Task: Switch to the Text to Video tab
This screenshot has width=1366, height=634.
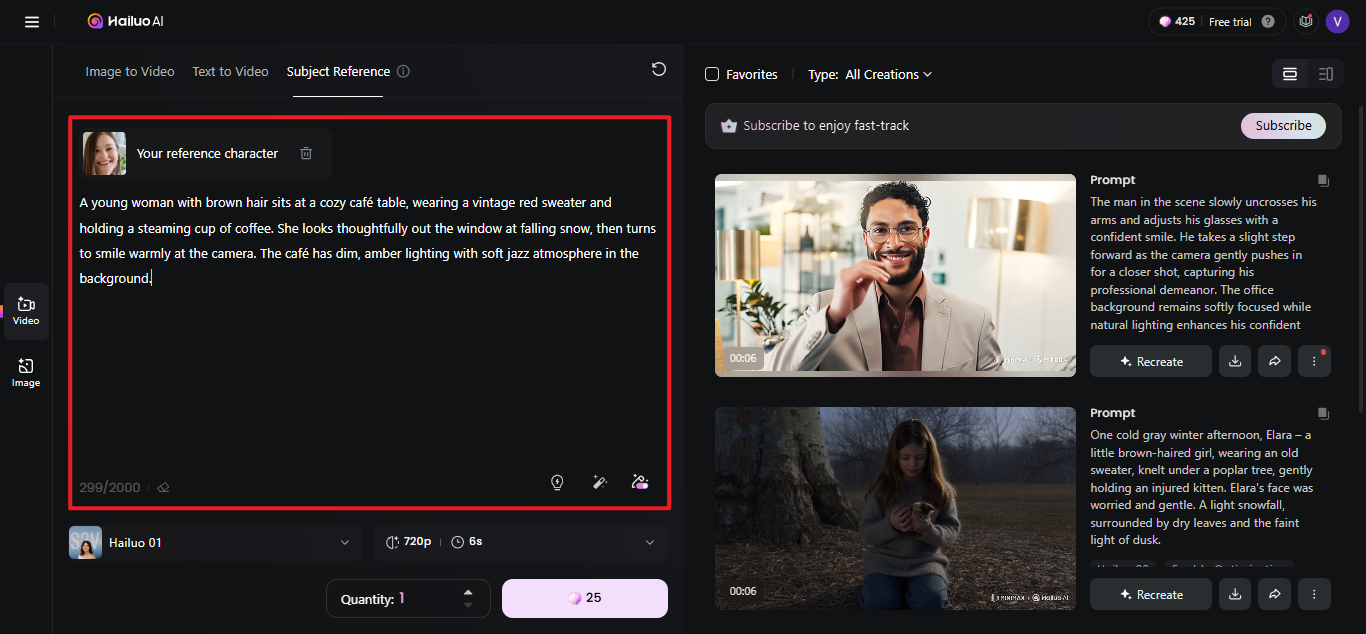Action: [x=230, y=71]
